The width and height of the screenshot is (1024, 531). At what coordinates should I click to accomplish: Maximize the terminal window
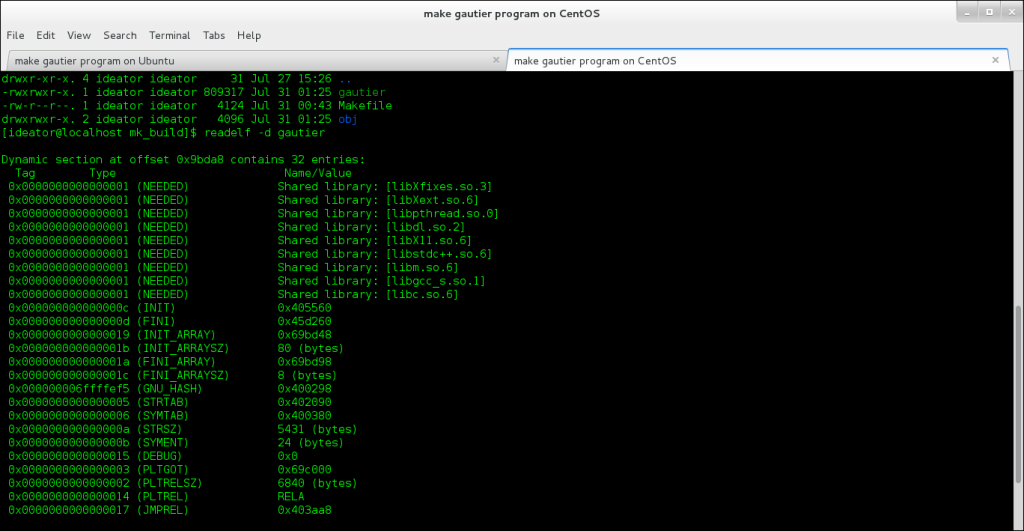coord(989,12)
